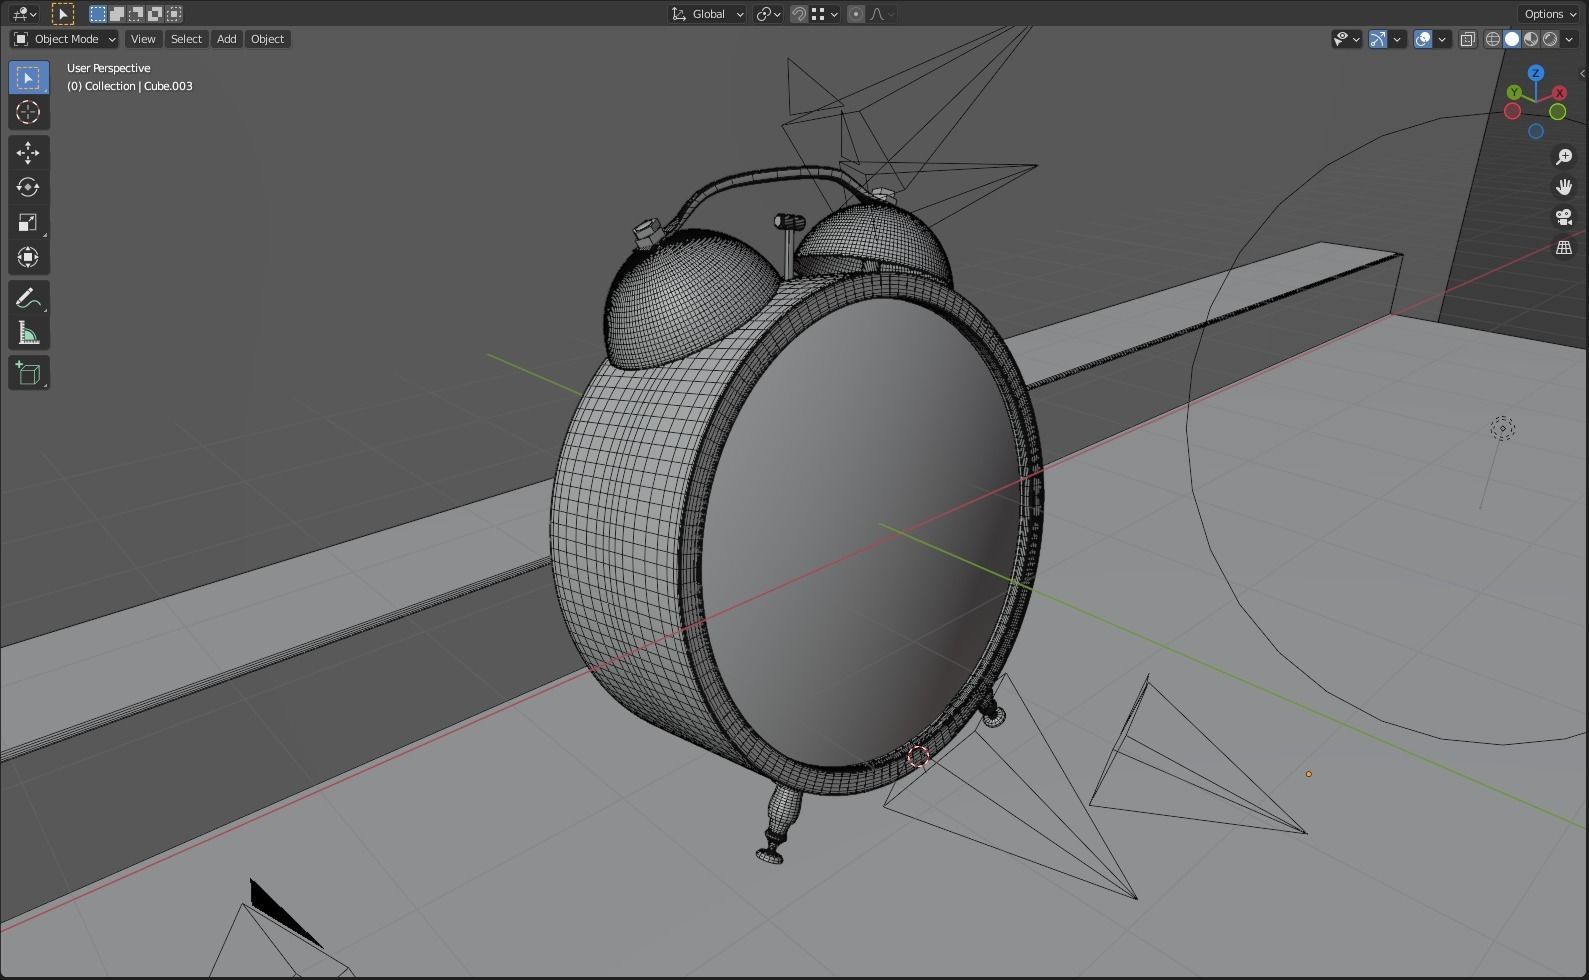Activate the Transform tool

pyautogui.click(x=28, y=258)
